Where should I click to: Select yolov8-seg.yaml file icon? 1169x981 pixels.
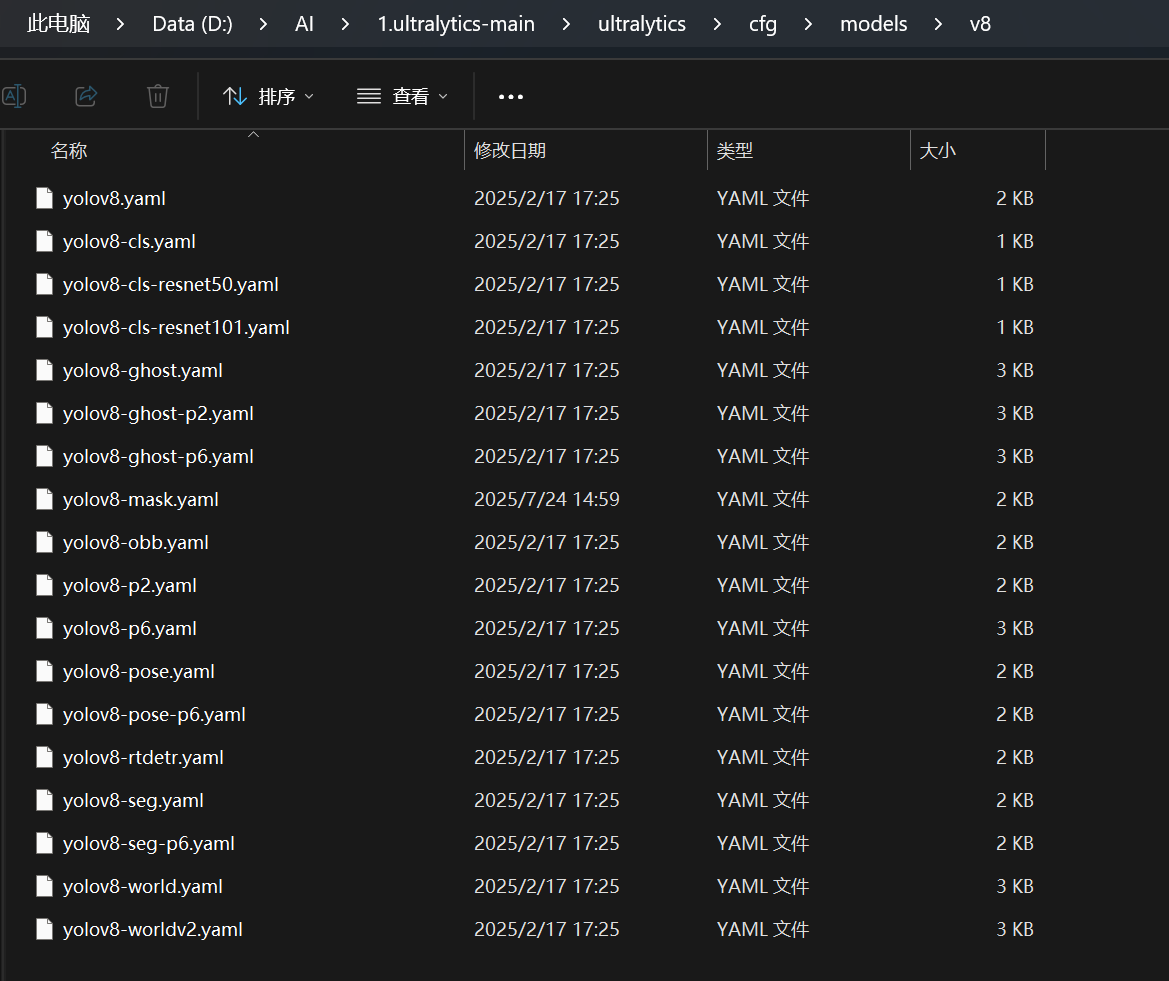click(45, 801)
